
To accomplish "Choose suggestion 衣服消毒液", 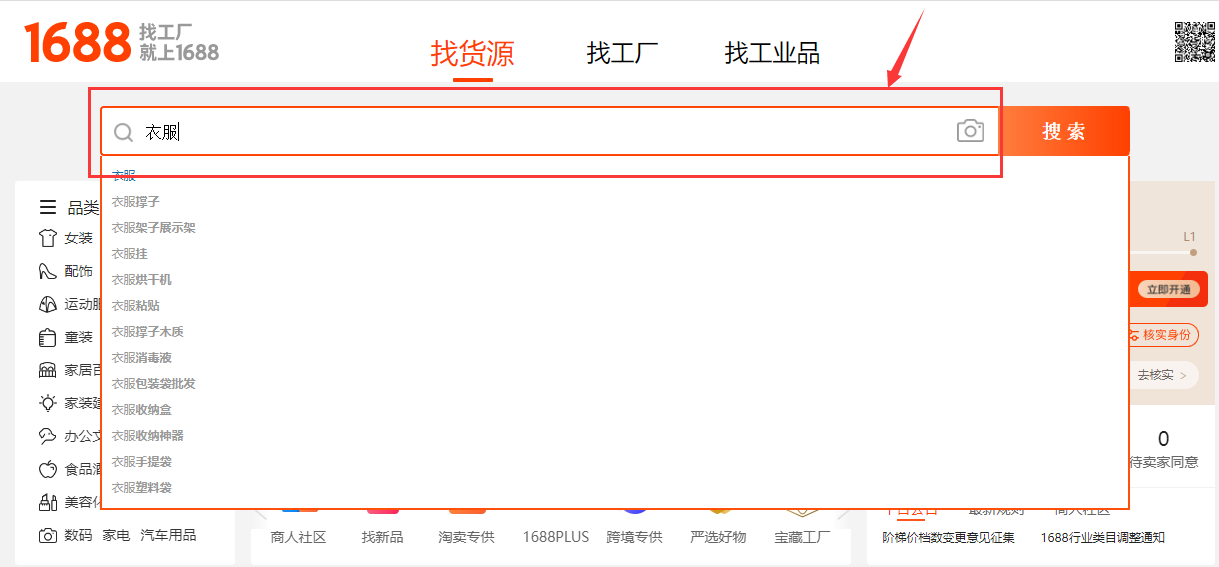I will [x=141, y=357].
